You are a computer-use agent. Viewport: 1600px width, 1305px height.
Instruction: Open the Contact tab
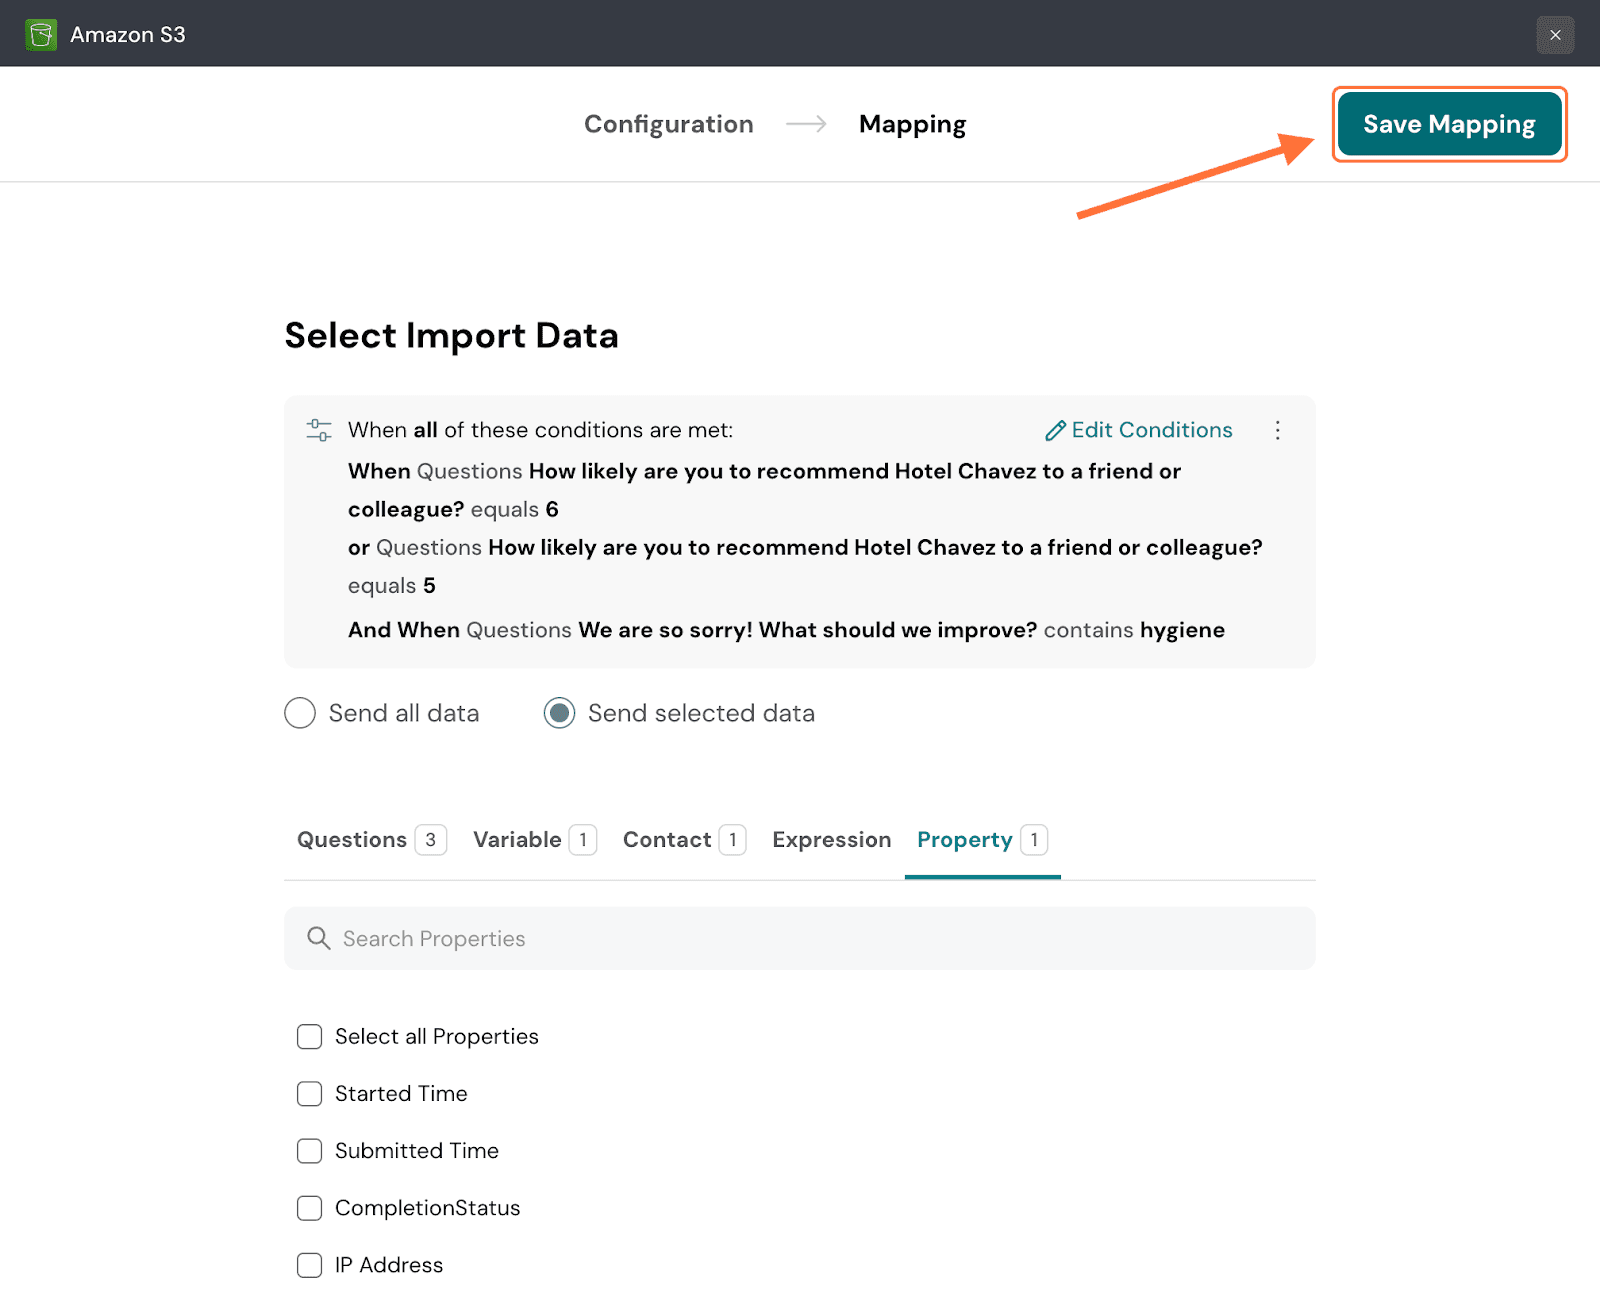click(x=667, y=840)
